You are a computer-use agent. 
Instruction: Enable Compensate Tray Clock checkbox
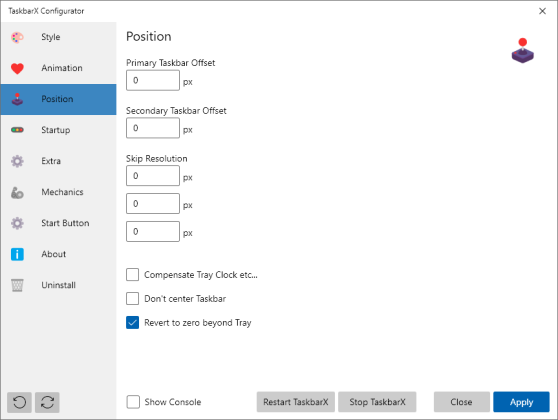(132, 275)
